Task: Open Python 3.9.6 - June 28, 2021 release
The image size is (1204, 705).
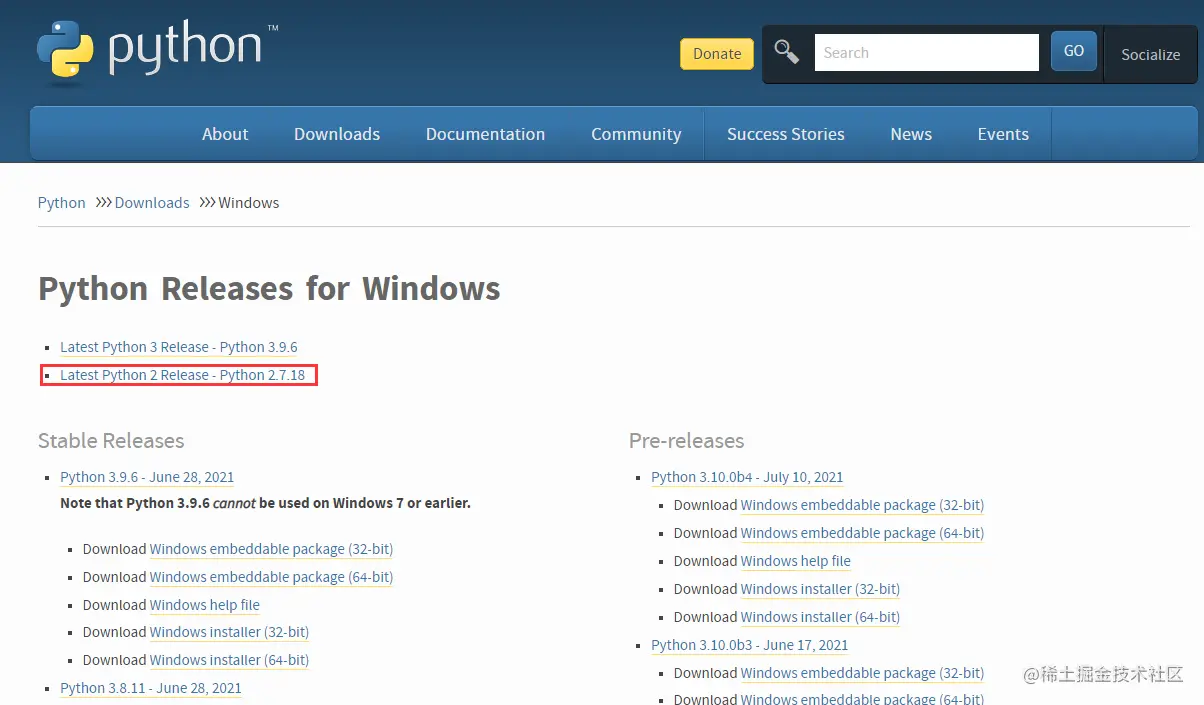Action: 147,477
